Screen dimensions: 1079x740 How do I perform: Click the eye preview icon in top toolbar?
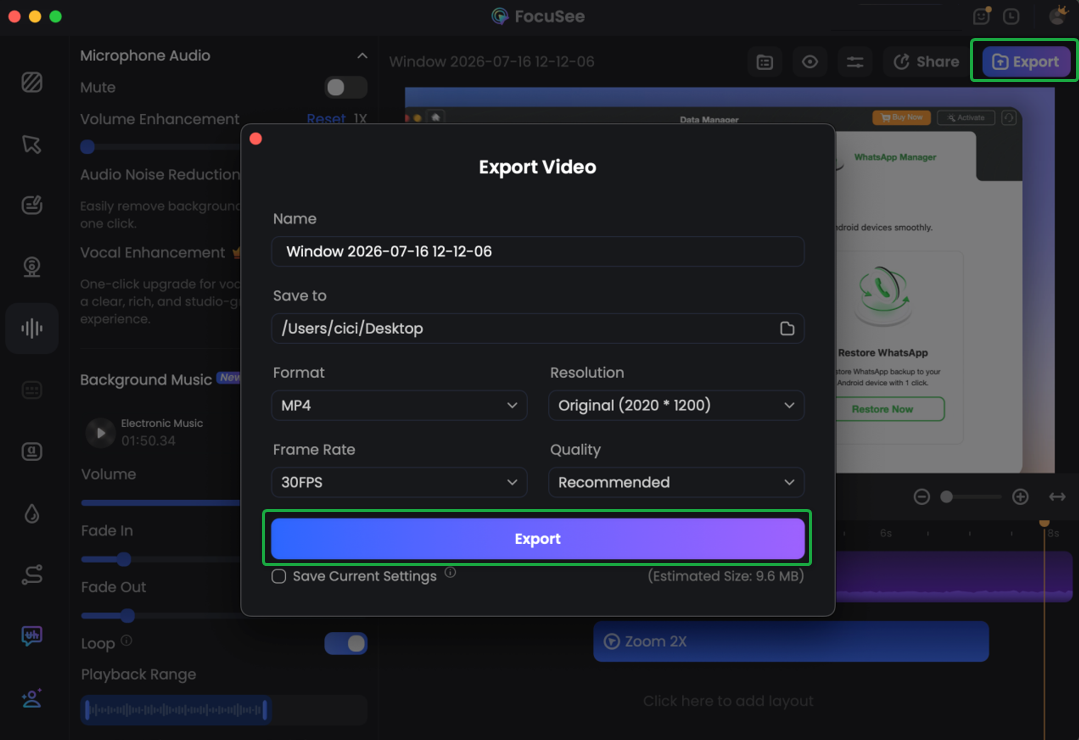[x=810, y=62]
